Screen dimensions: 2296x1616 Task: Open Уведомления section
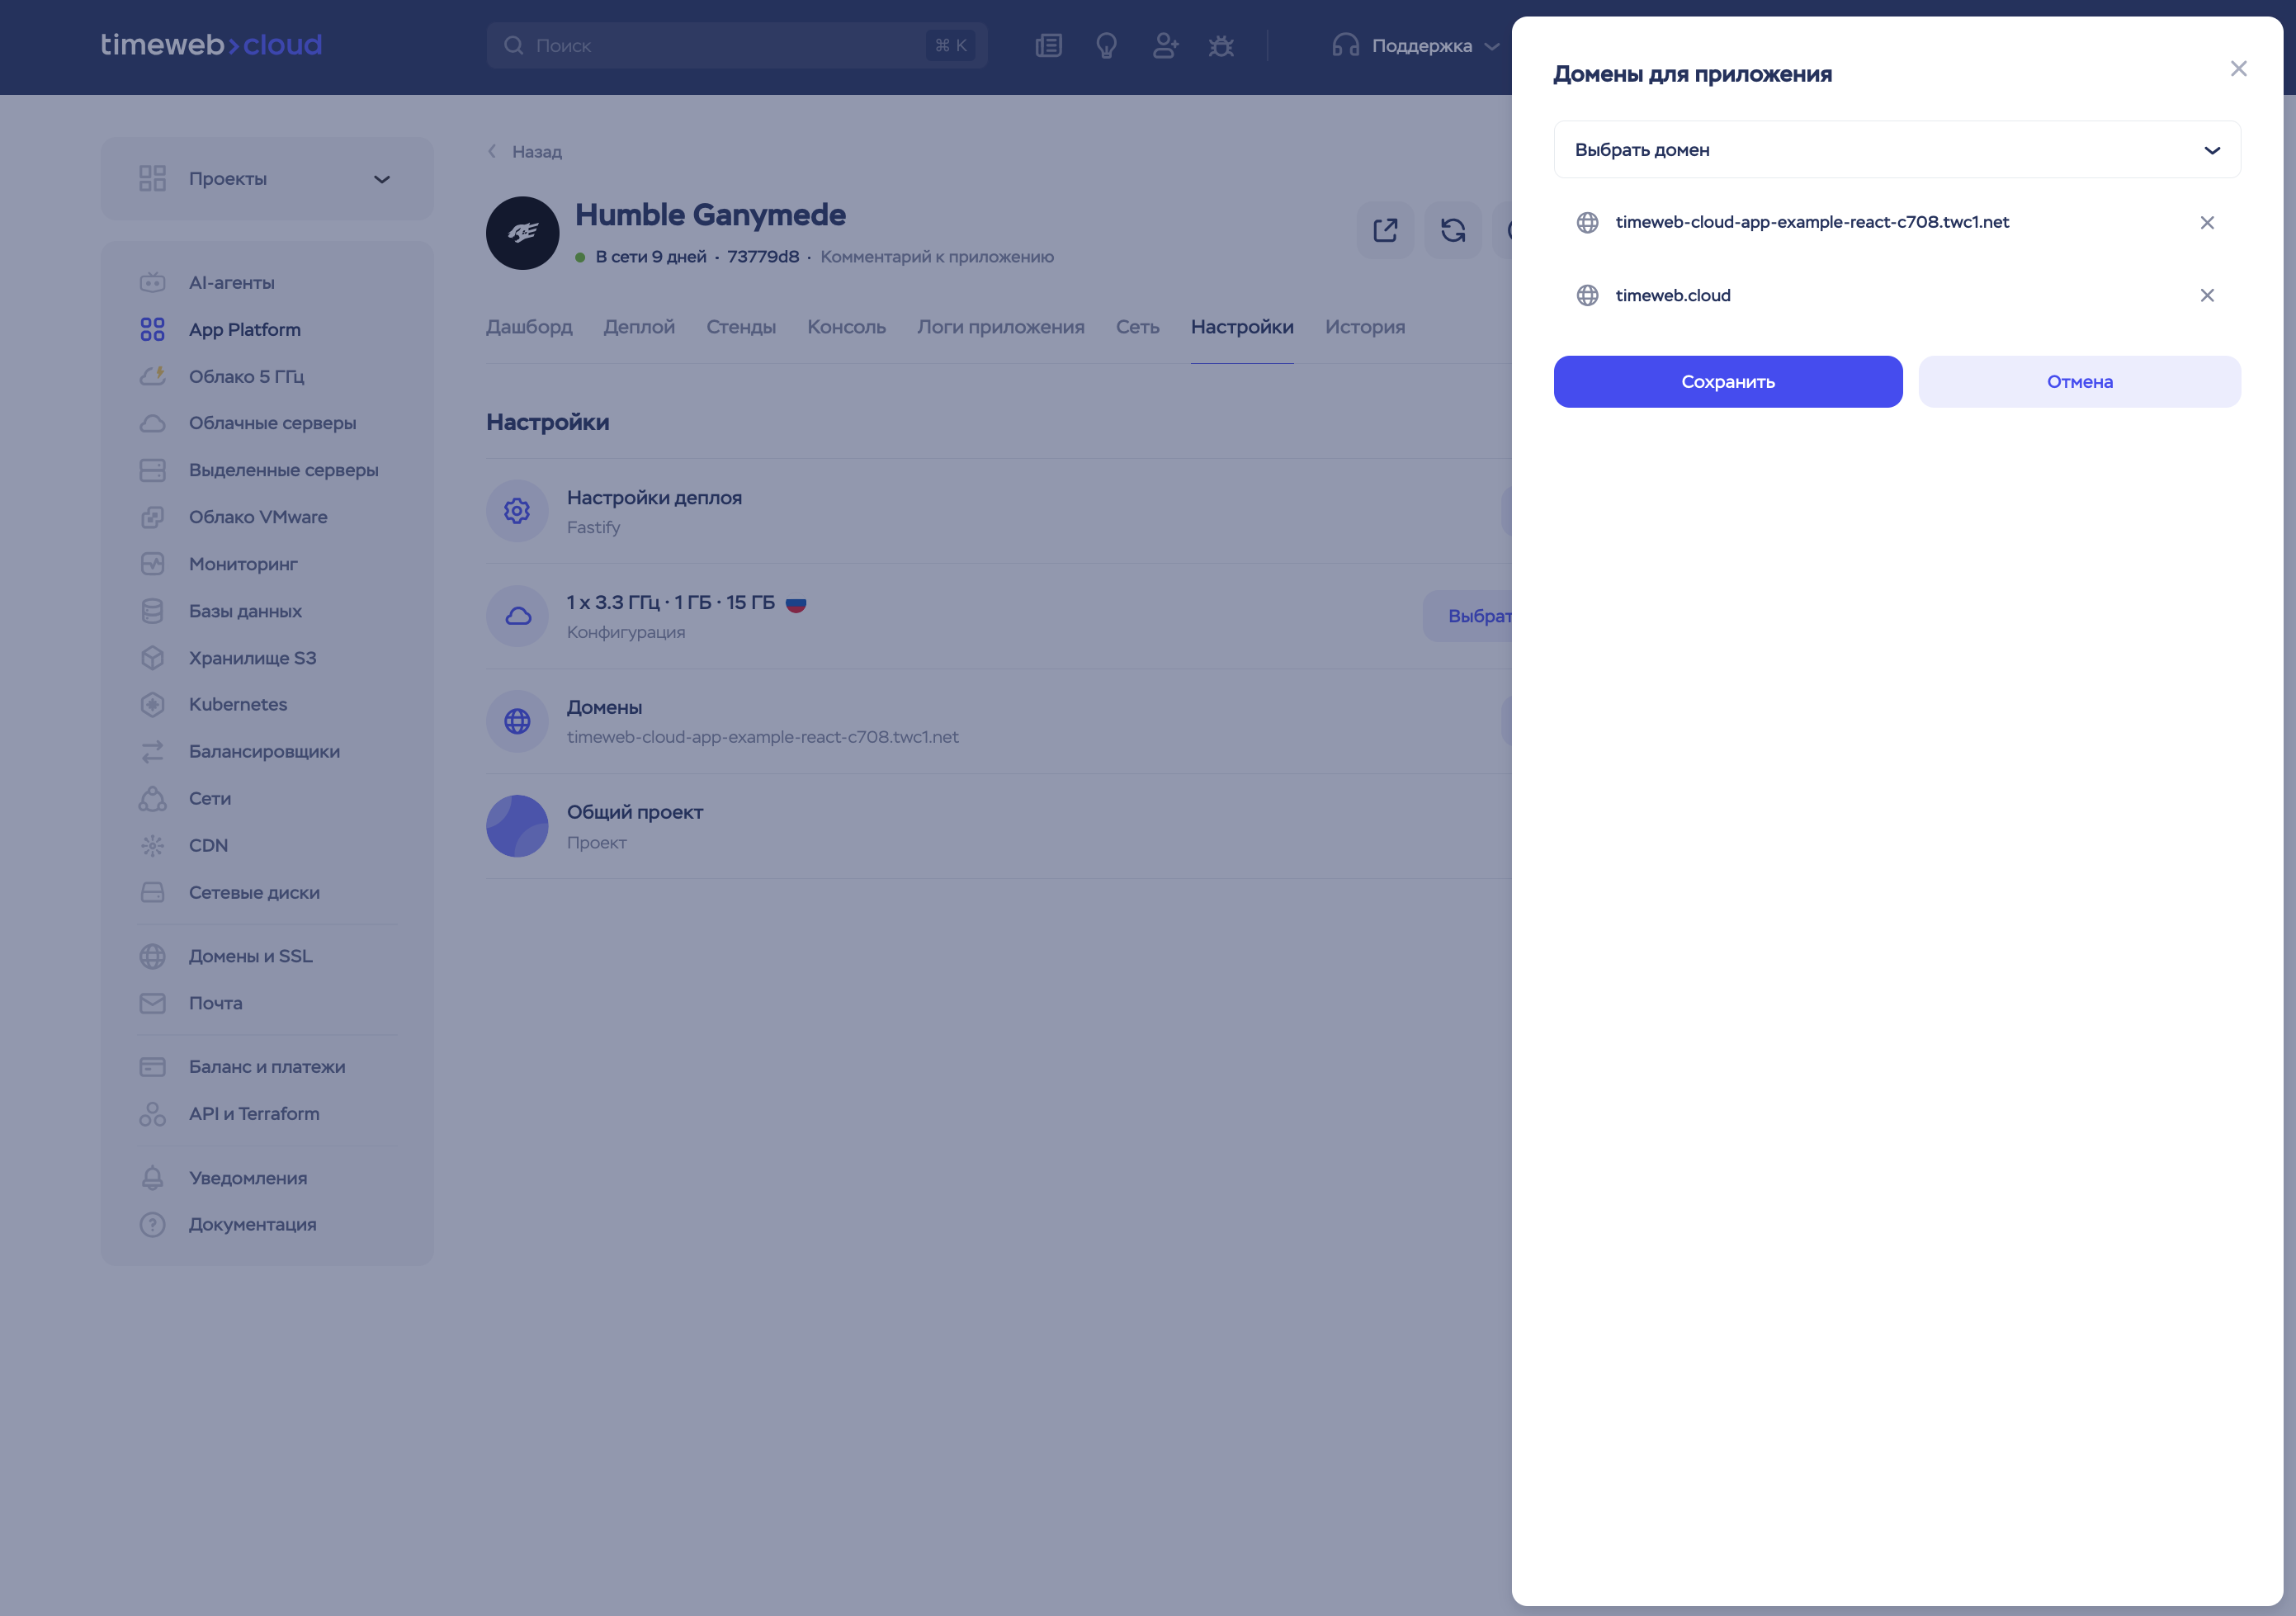[248, 1179]
